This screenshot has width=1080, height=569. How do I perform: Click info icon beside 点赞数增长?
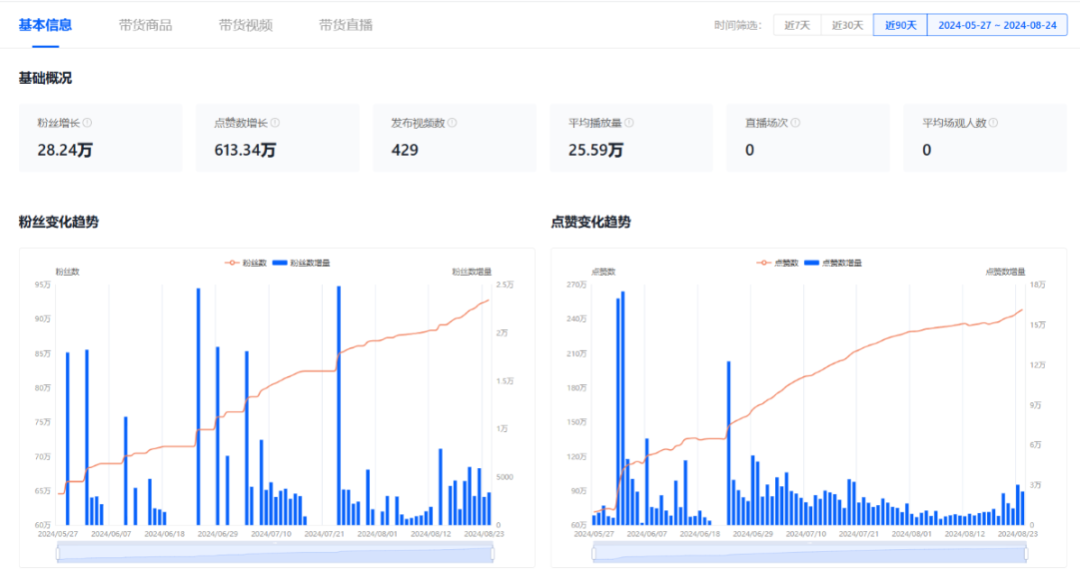click(275, 123)
